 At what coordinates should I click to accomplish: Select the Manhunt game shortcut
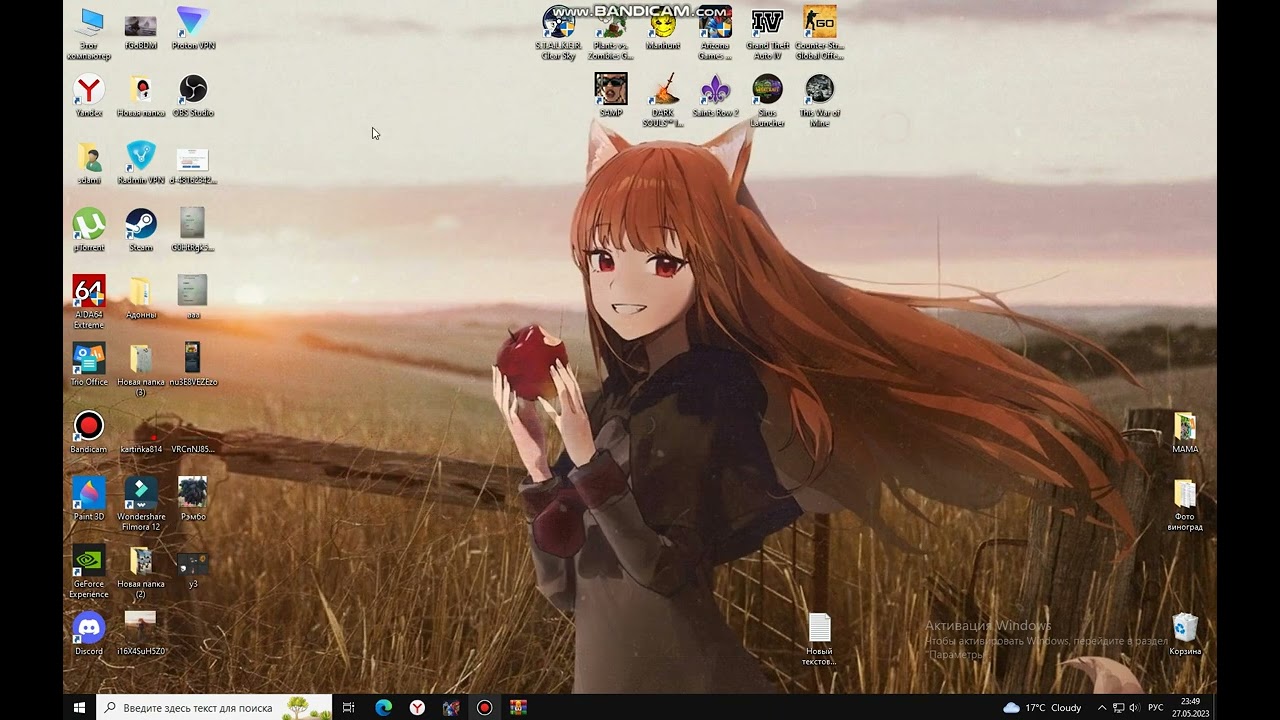click(663, 28)
